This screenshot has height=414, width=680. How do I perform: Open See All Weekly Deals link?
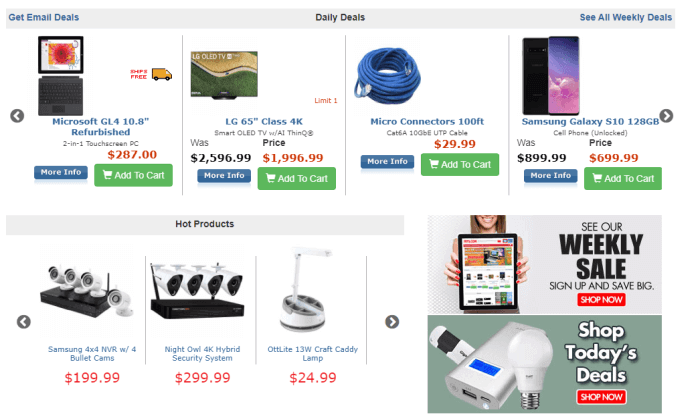[626, 17]
